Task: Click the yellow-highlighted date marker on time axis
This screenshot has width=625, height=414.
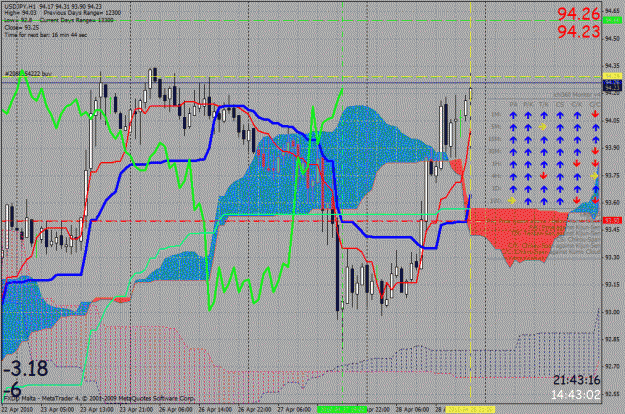Action: coord(470,410)
